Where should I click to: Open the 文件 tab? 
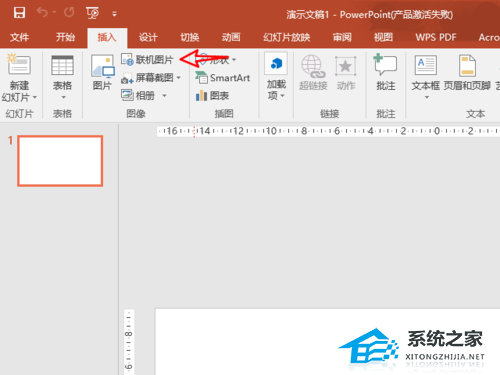[19, 37]
